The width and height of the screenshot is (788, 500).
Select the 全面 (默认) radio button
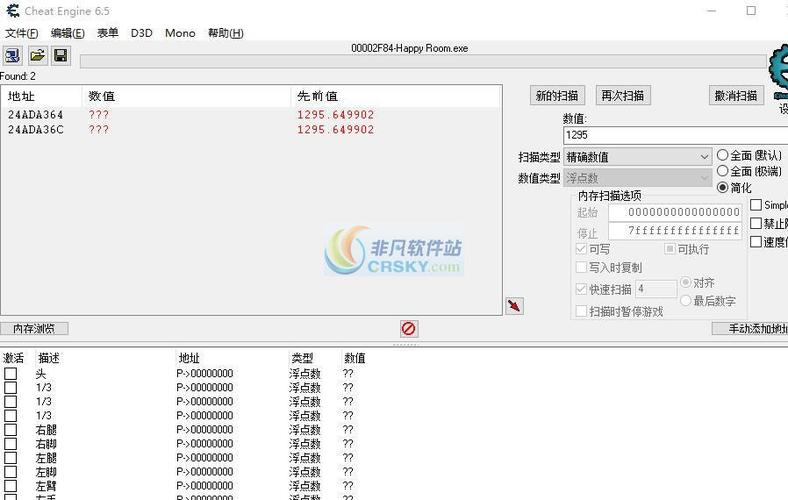click(x=723, y=155)
